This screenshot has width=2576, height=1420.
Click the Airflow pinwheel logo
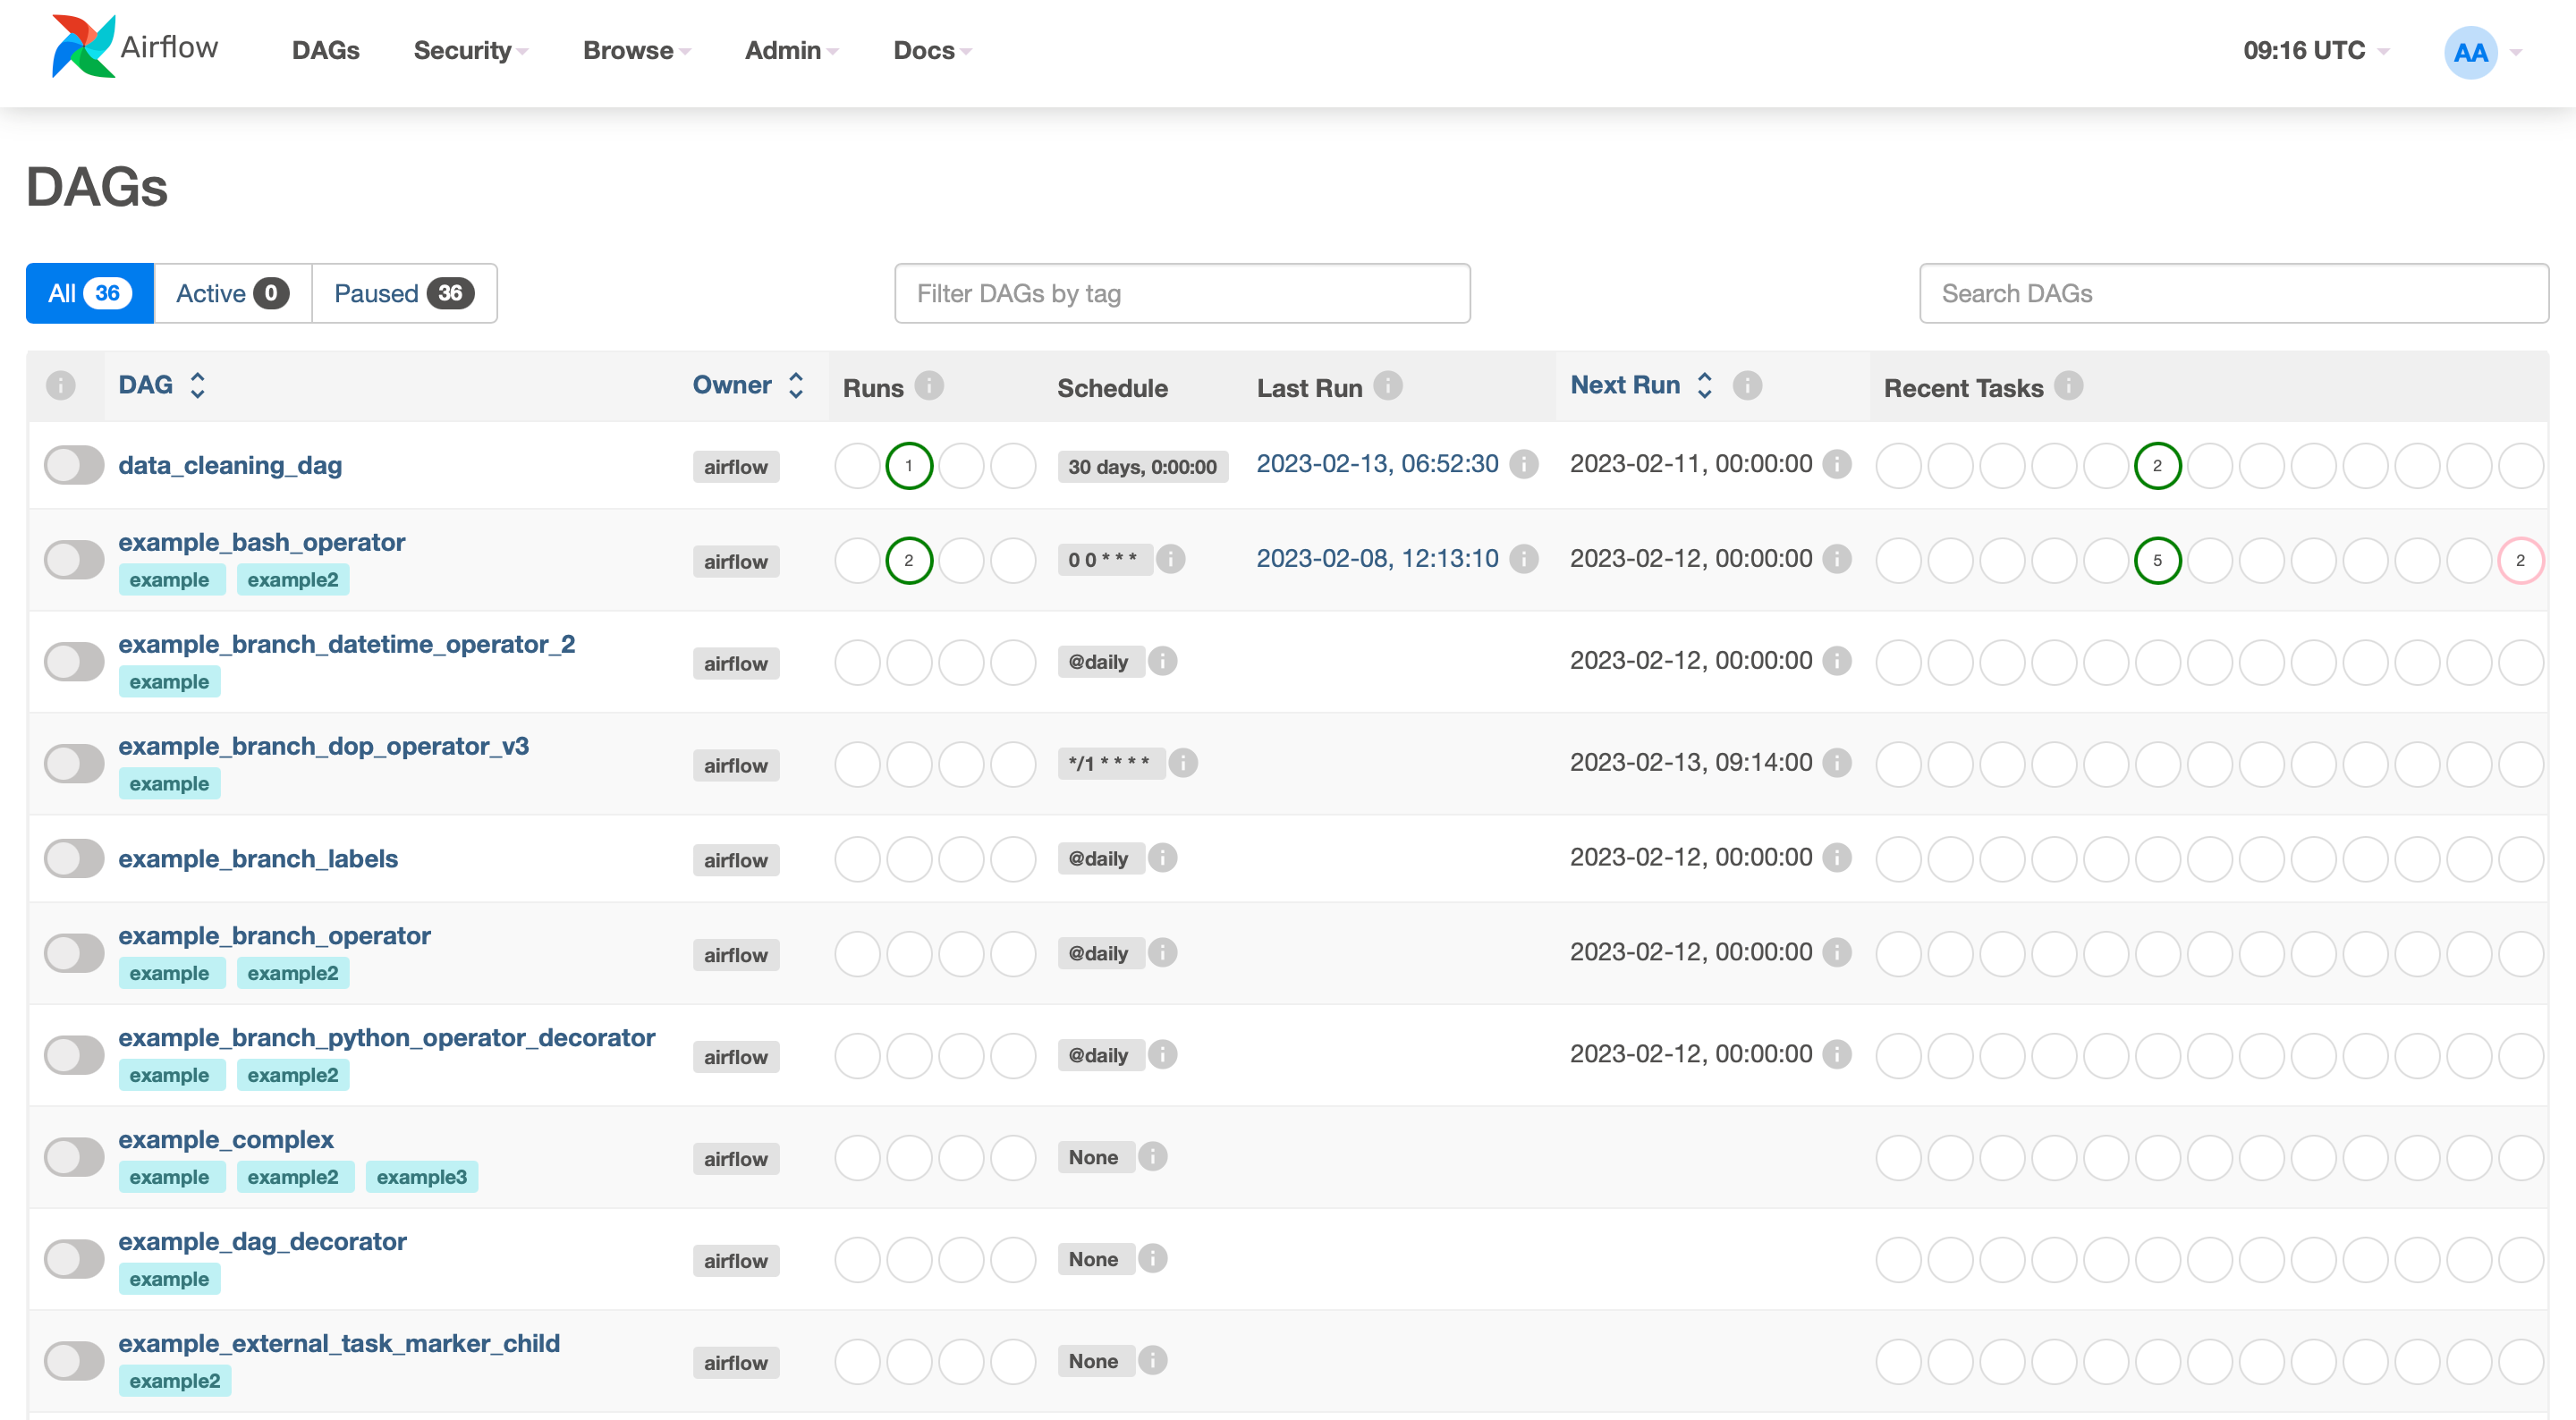(x=83, y=46)
